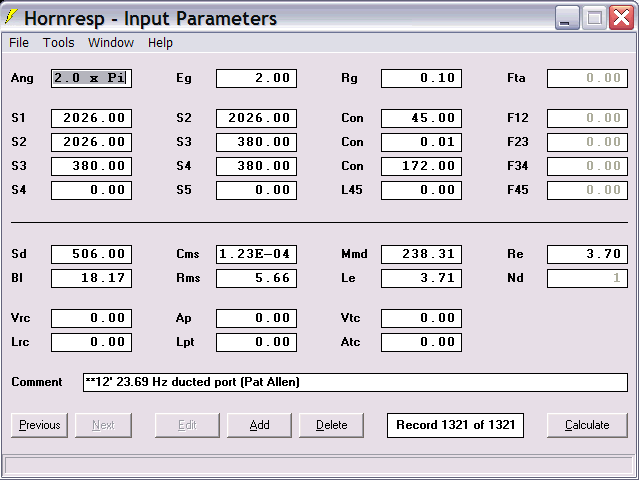The height and width of the screenshot is (480, 639).
Task: Select the Le field with 3.71
Action: pos(421,278)
